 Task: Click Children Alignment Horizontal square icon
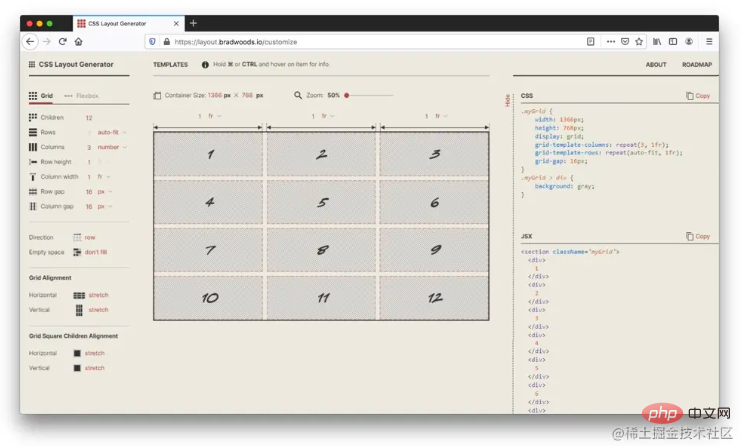click(77, 353)
